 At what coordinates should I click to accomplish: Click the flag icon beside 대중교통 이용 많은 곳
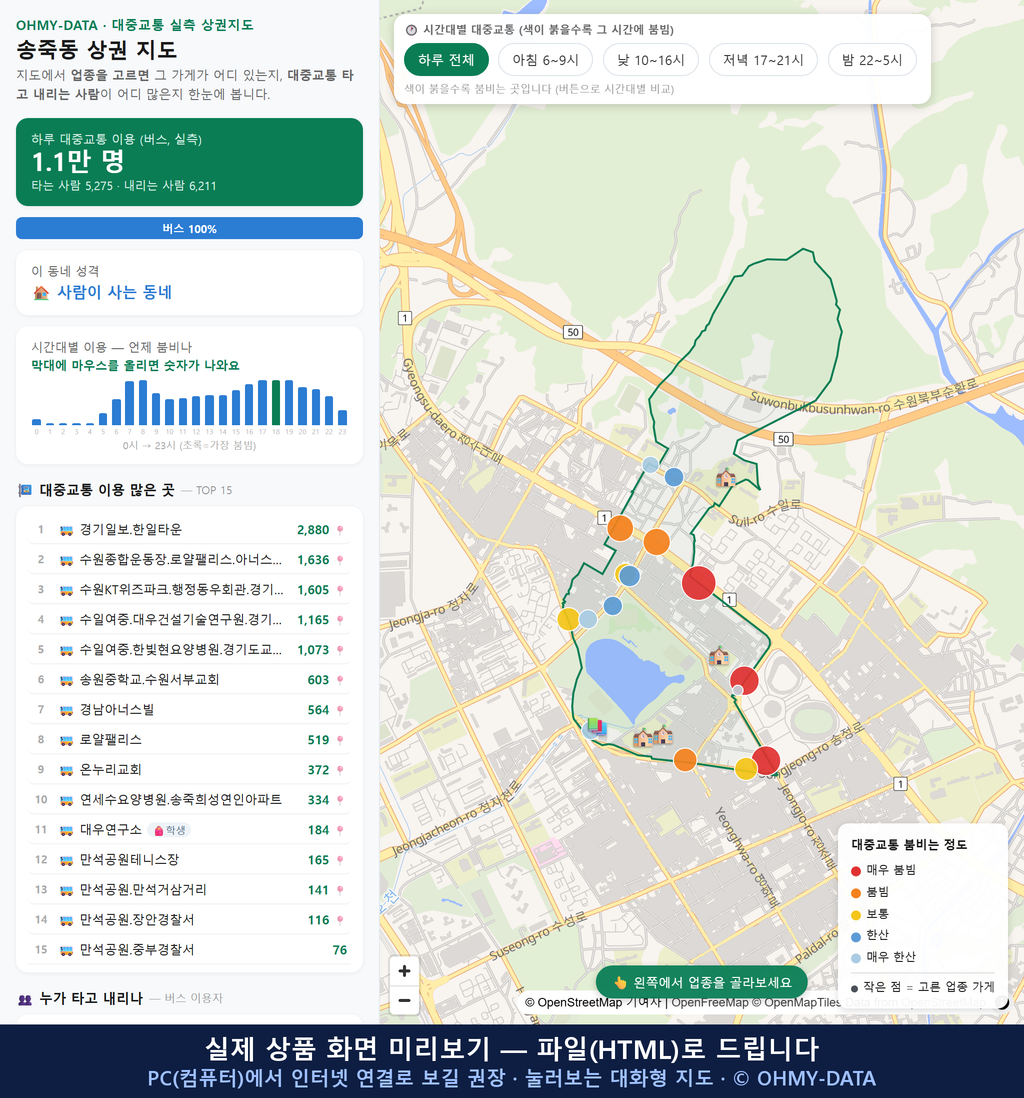tap(25, 490)
